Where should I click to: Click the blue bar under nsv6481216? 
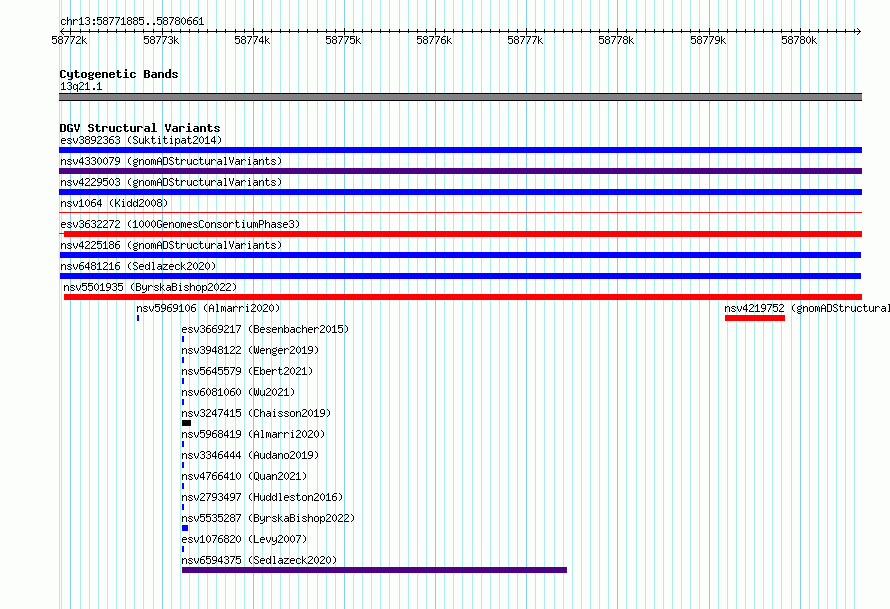point(460,276)
